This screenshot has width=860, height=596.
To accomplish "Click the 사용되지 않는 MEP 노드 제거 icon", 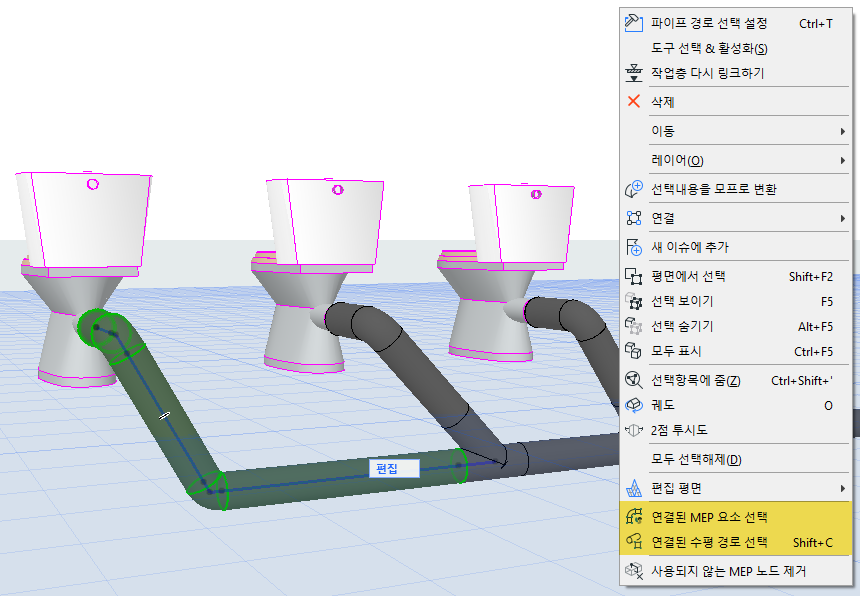I will pyautogui.click(x=633, y=571).
